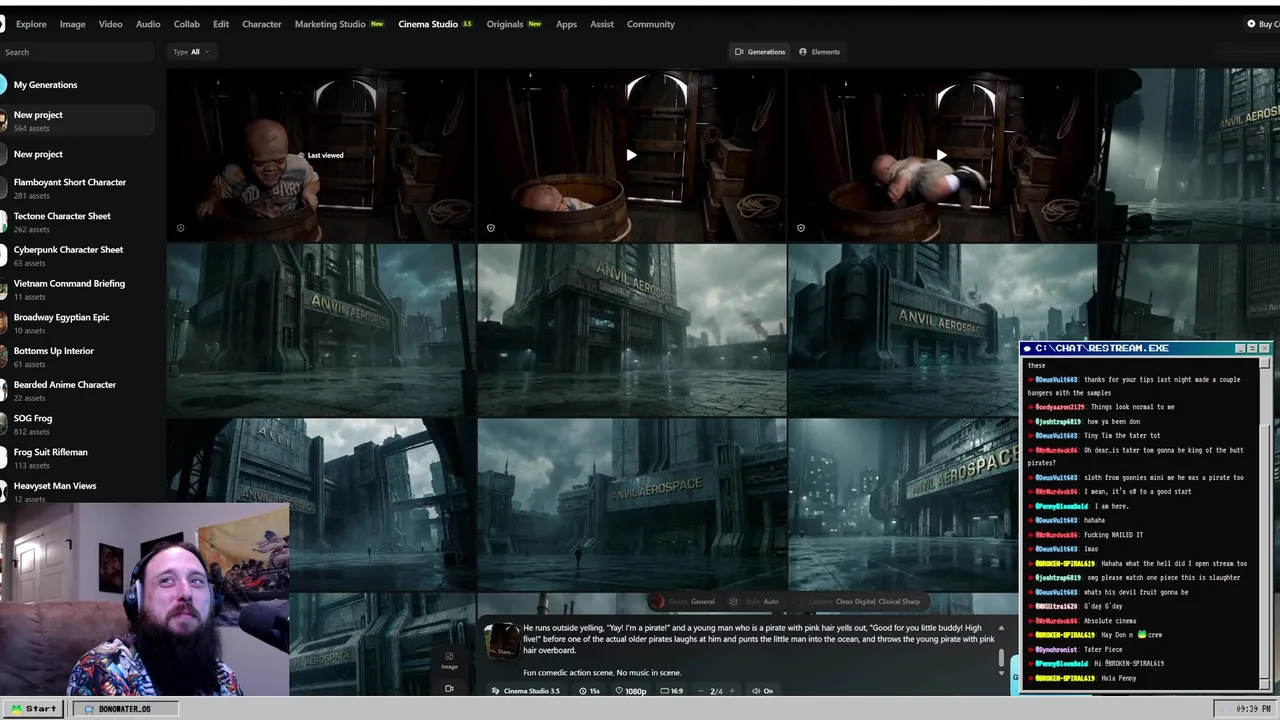Open the Flamboyant Short Character project
This screenshot has height=720, width=1280.
[x=77, y=188]
